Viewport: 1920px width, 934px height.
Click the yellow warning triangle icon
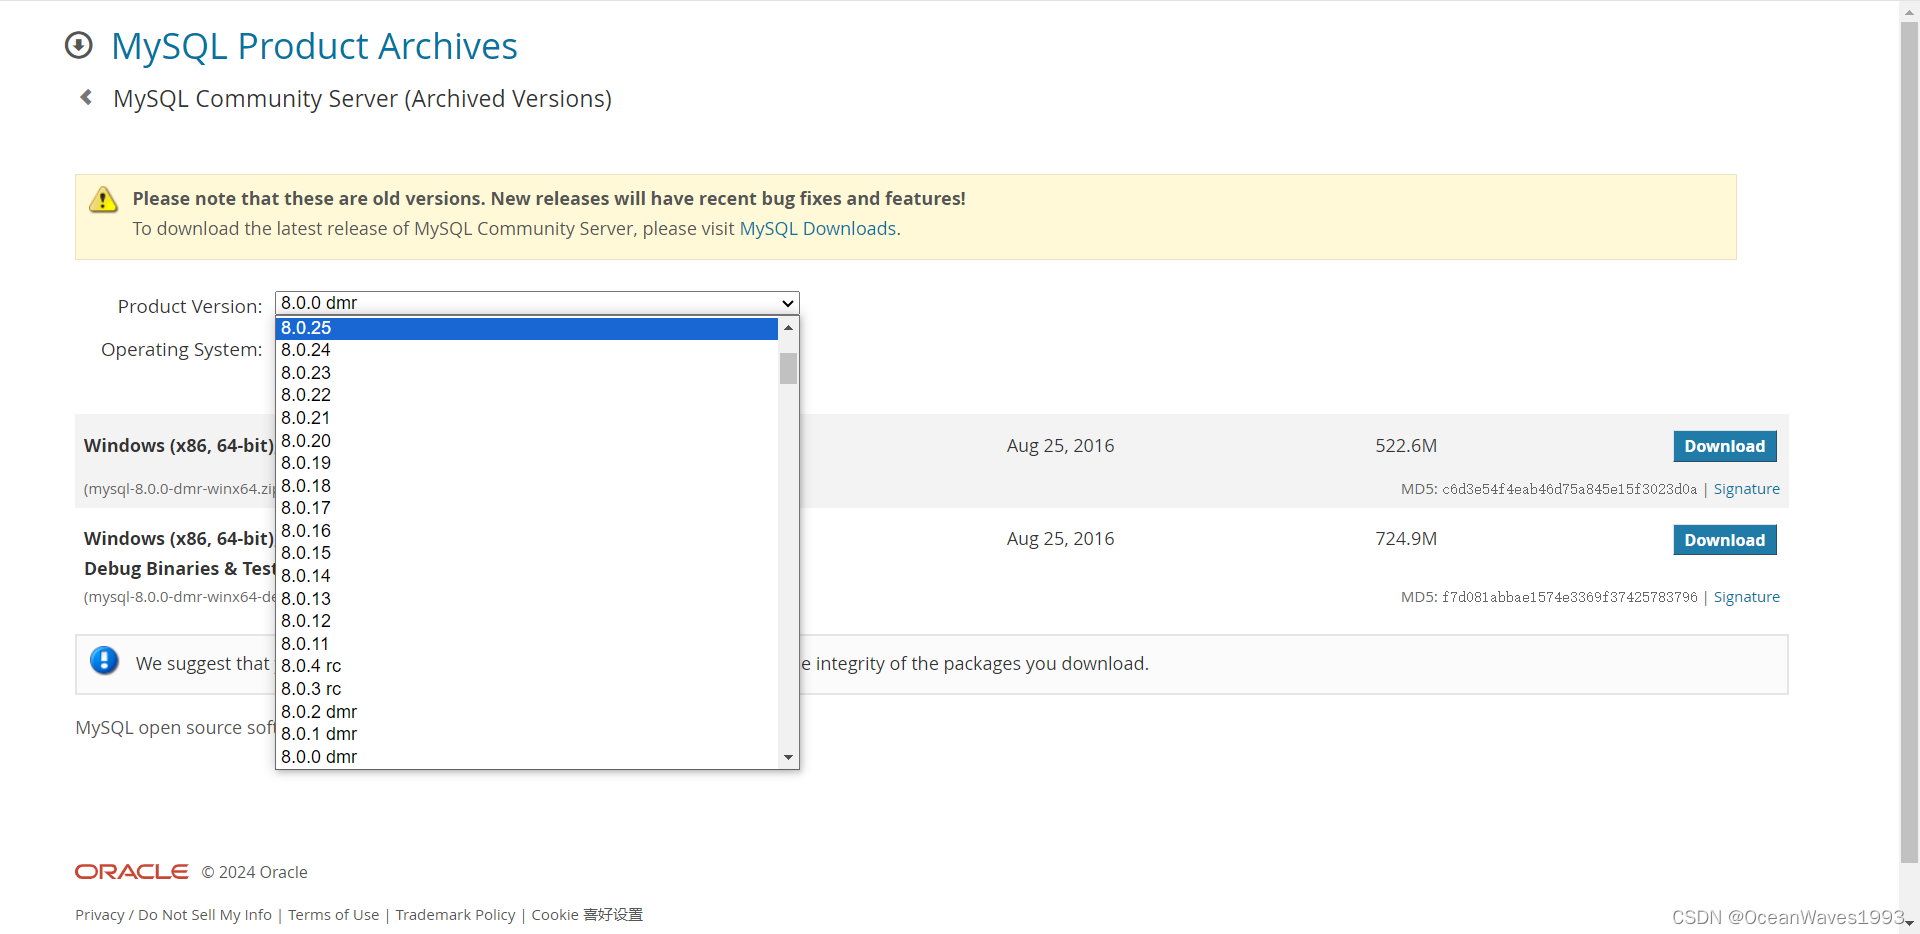coord(103,199)
